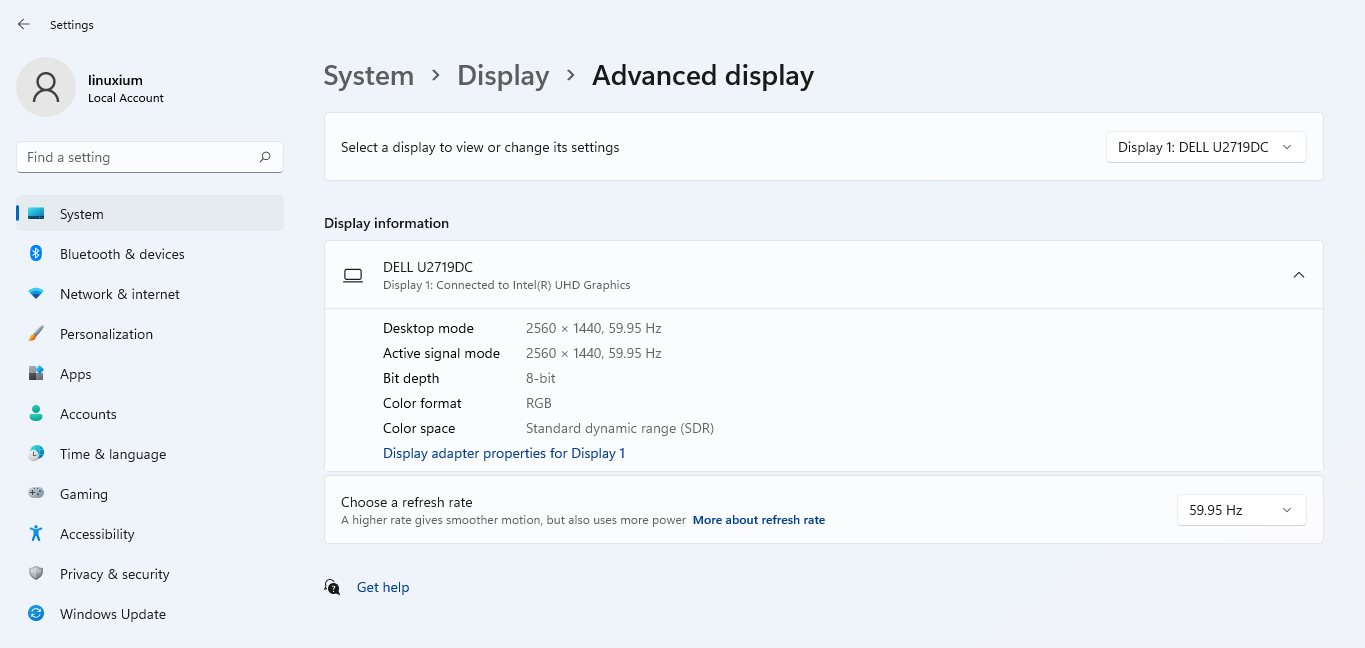Select the Accessibility settings category
1365x648 pixels.
[x=97, y=534]
